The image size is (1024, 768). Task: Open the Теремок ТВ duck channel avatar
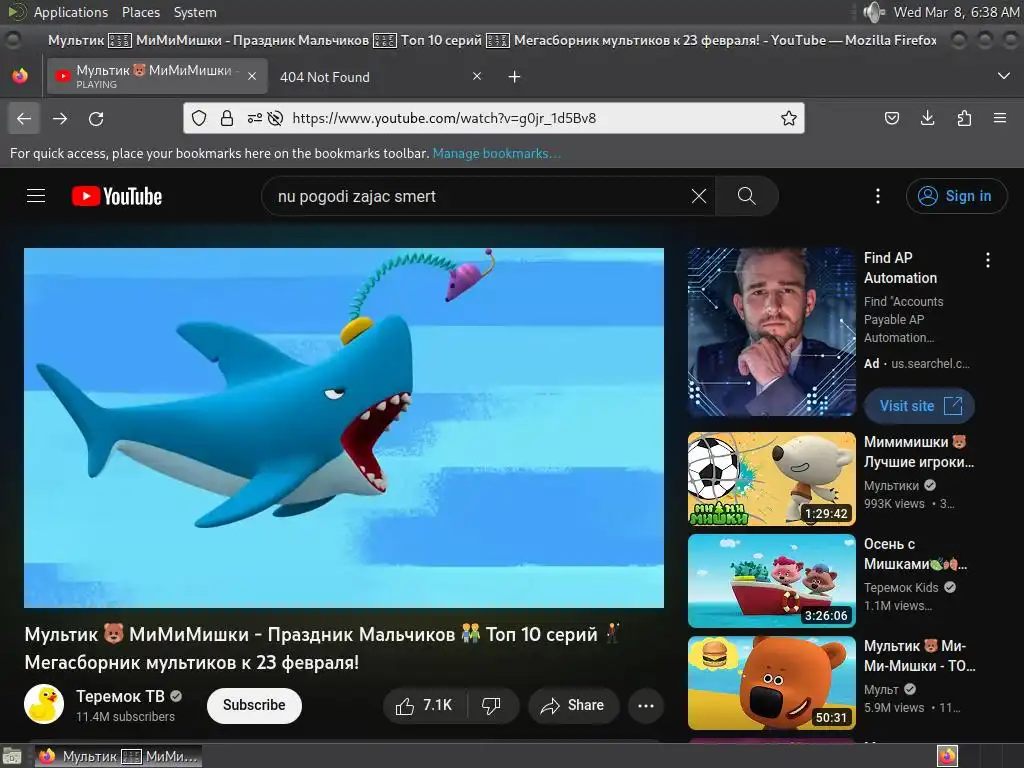click(44, 704)
